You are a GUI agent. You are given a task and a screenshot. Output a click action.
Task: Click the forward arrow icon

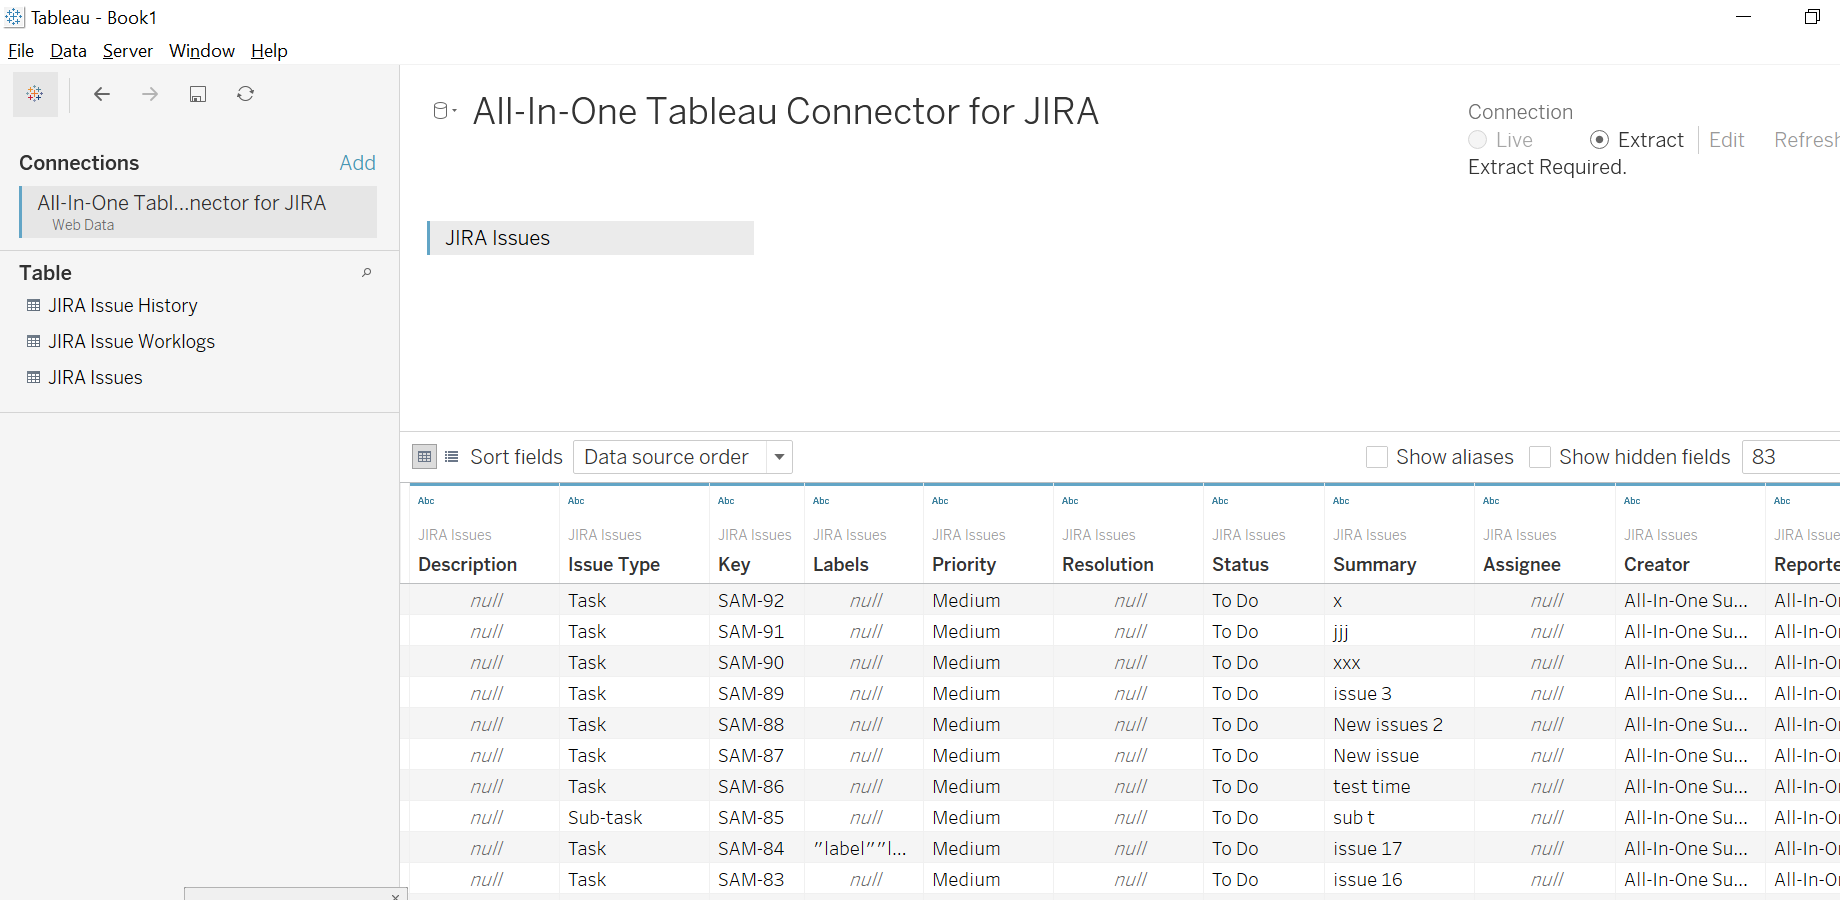click(149, 94)
